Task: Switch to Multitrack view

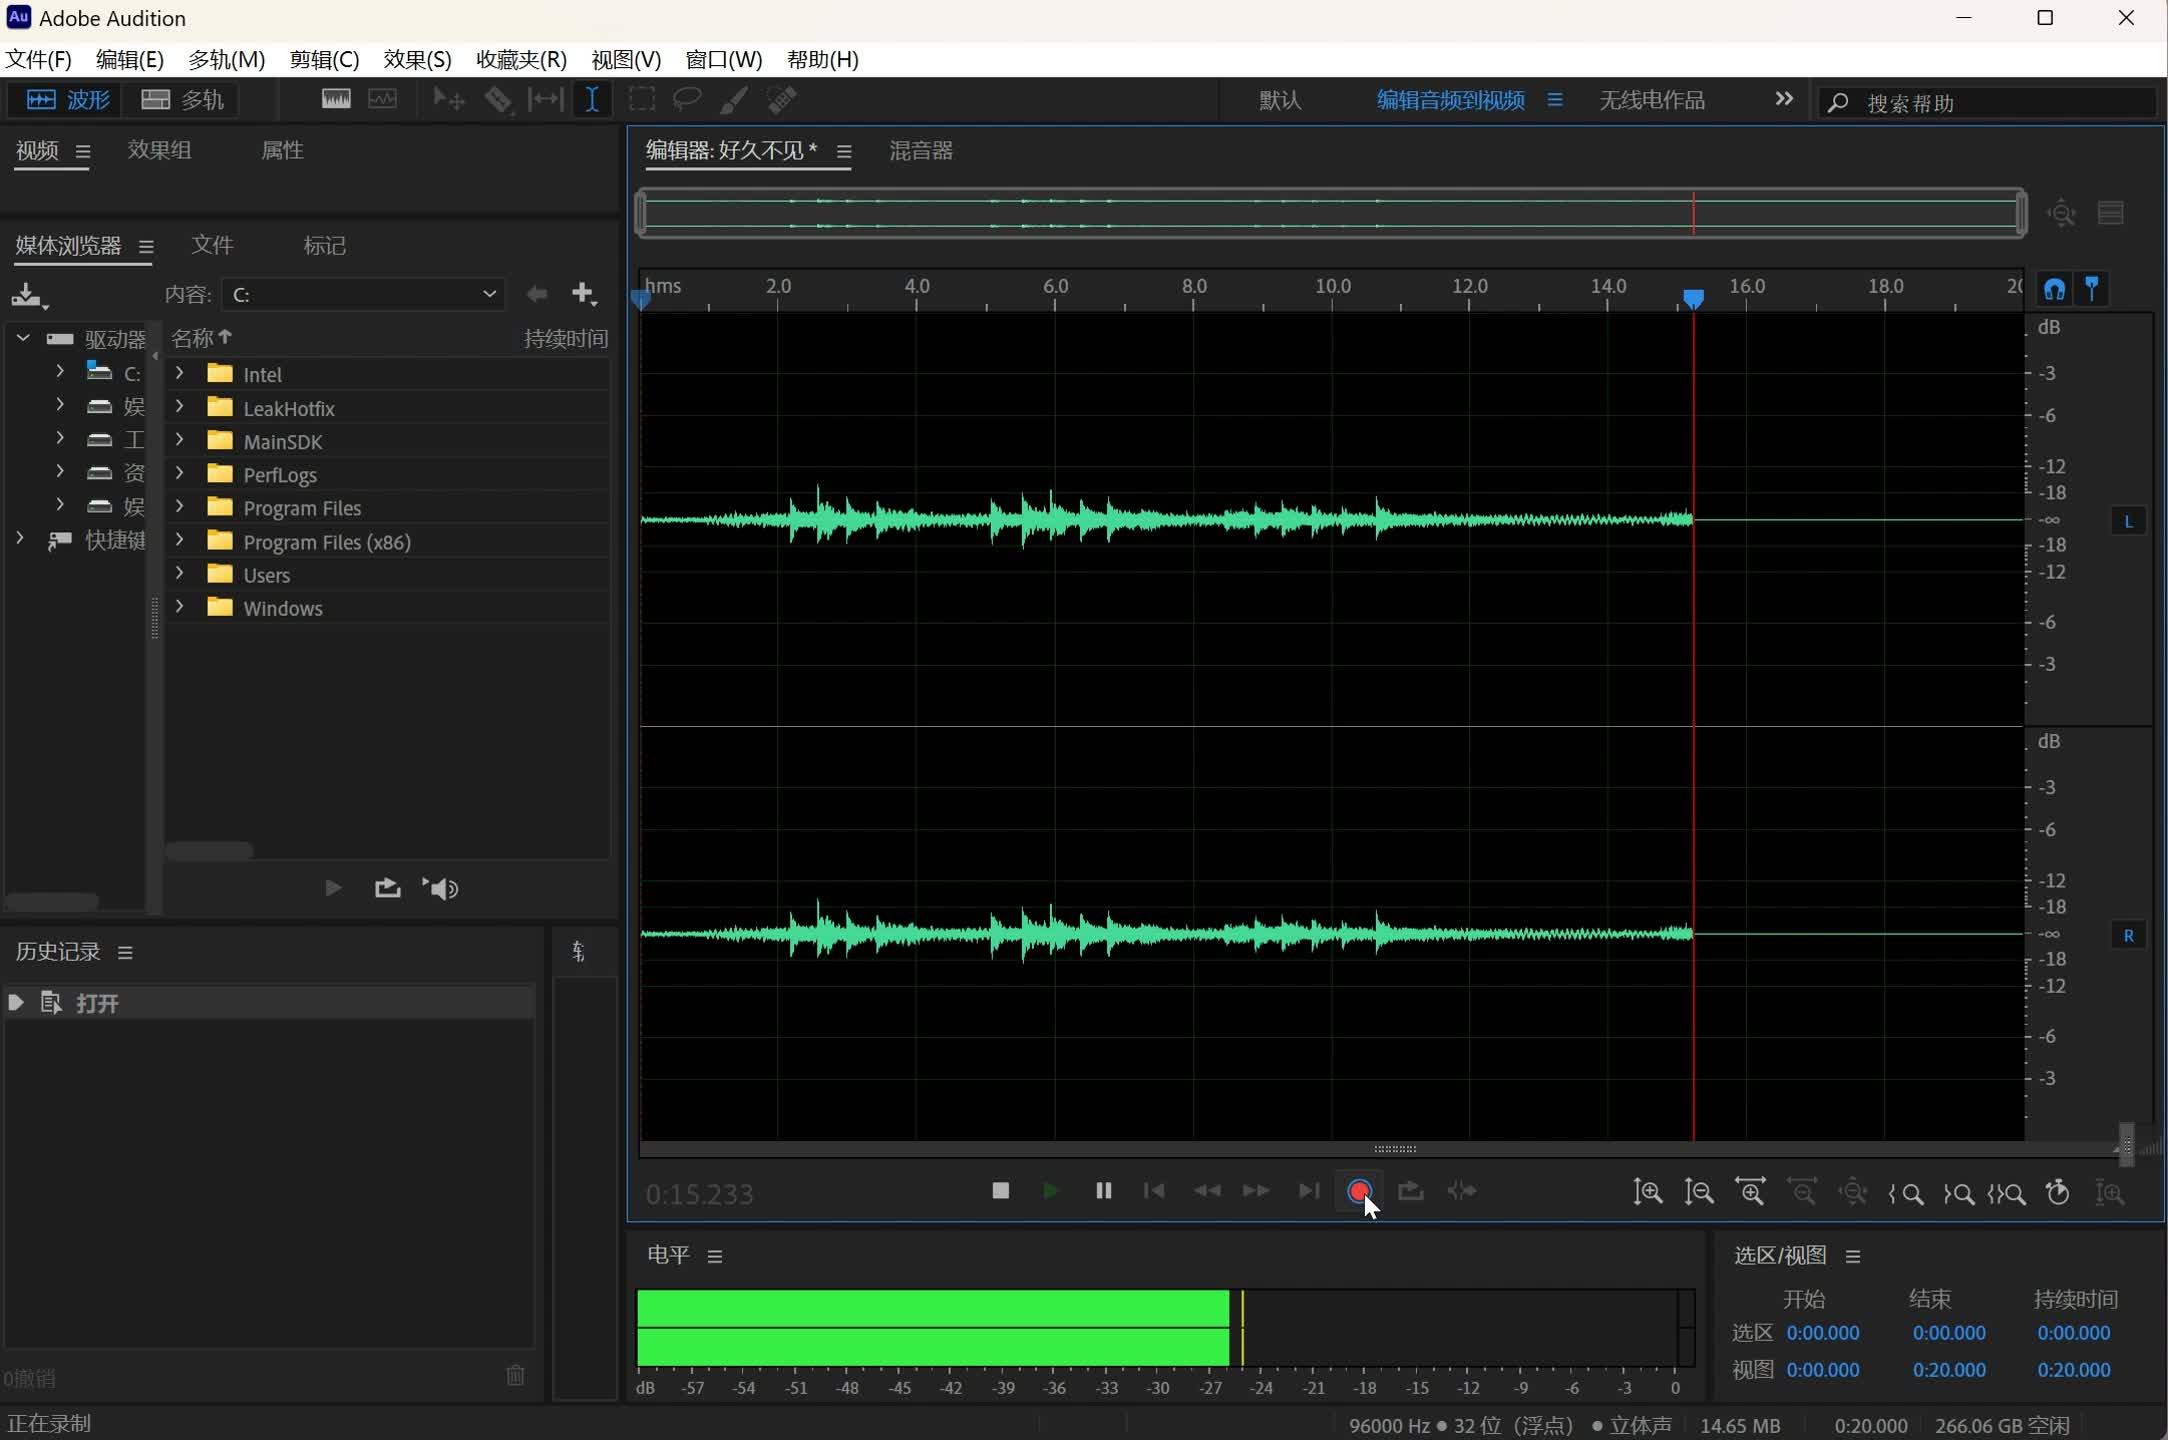Action: (182, 100)
